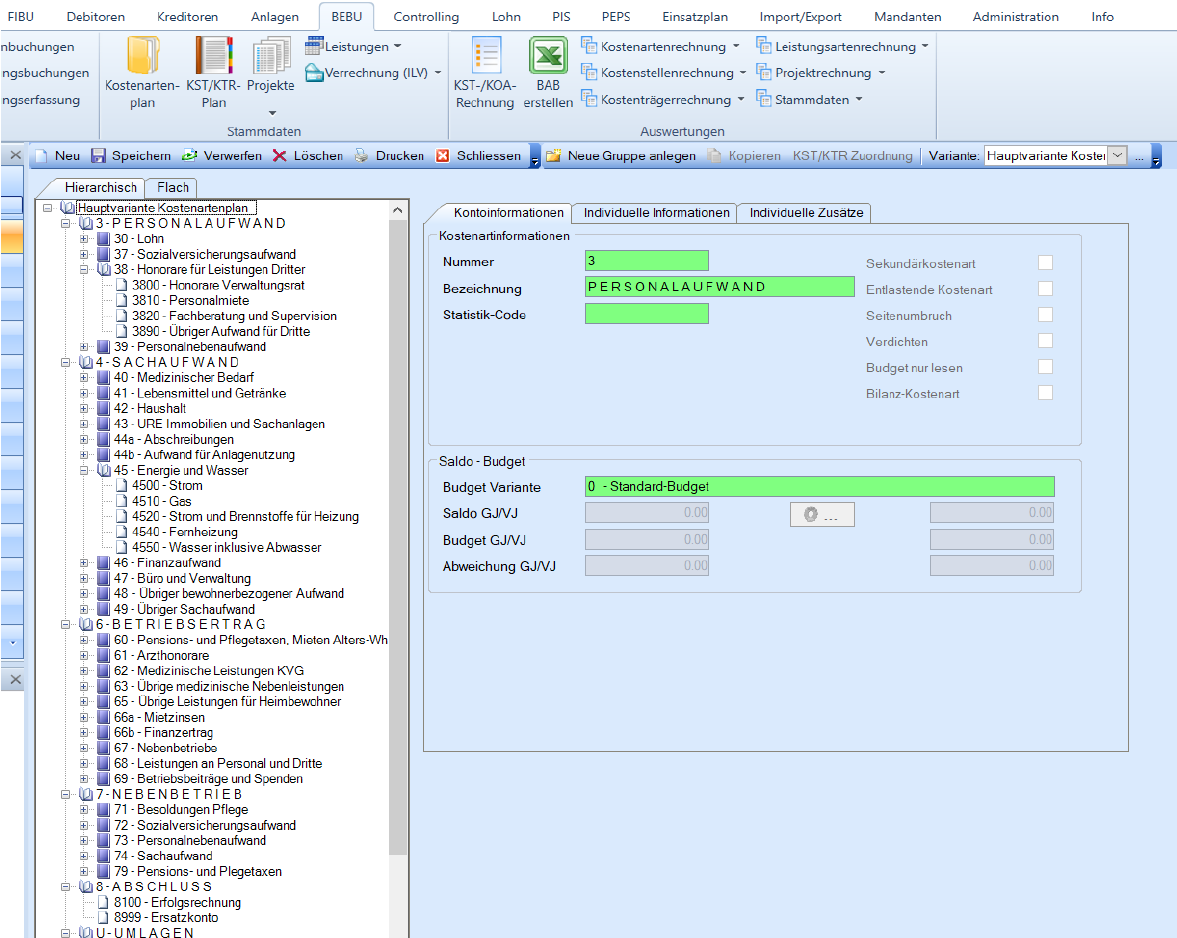Click the Schliessen button
This screenshot has height=938, width=1177.
pyautogui.click(x=479, y=156)
